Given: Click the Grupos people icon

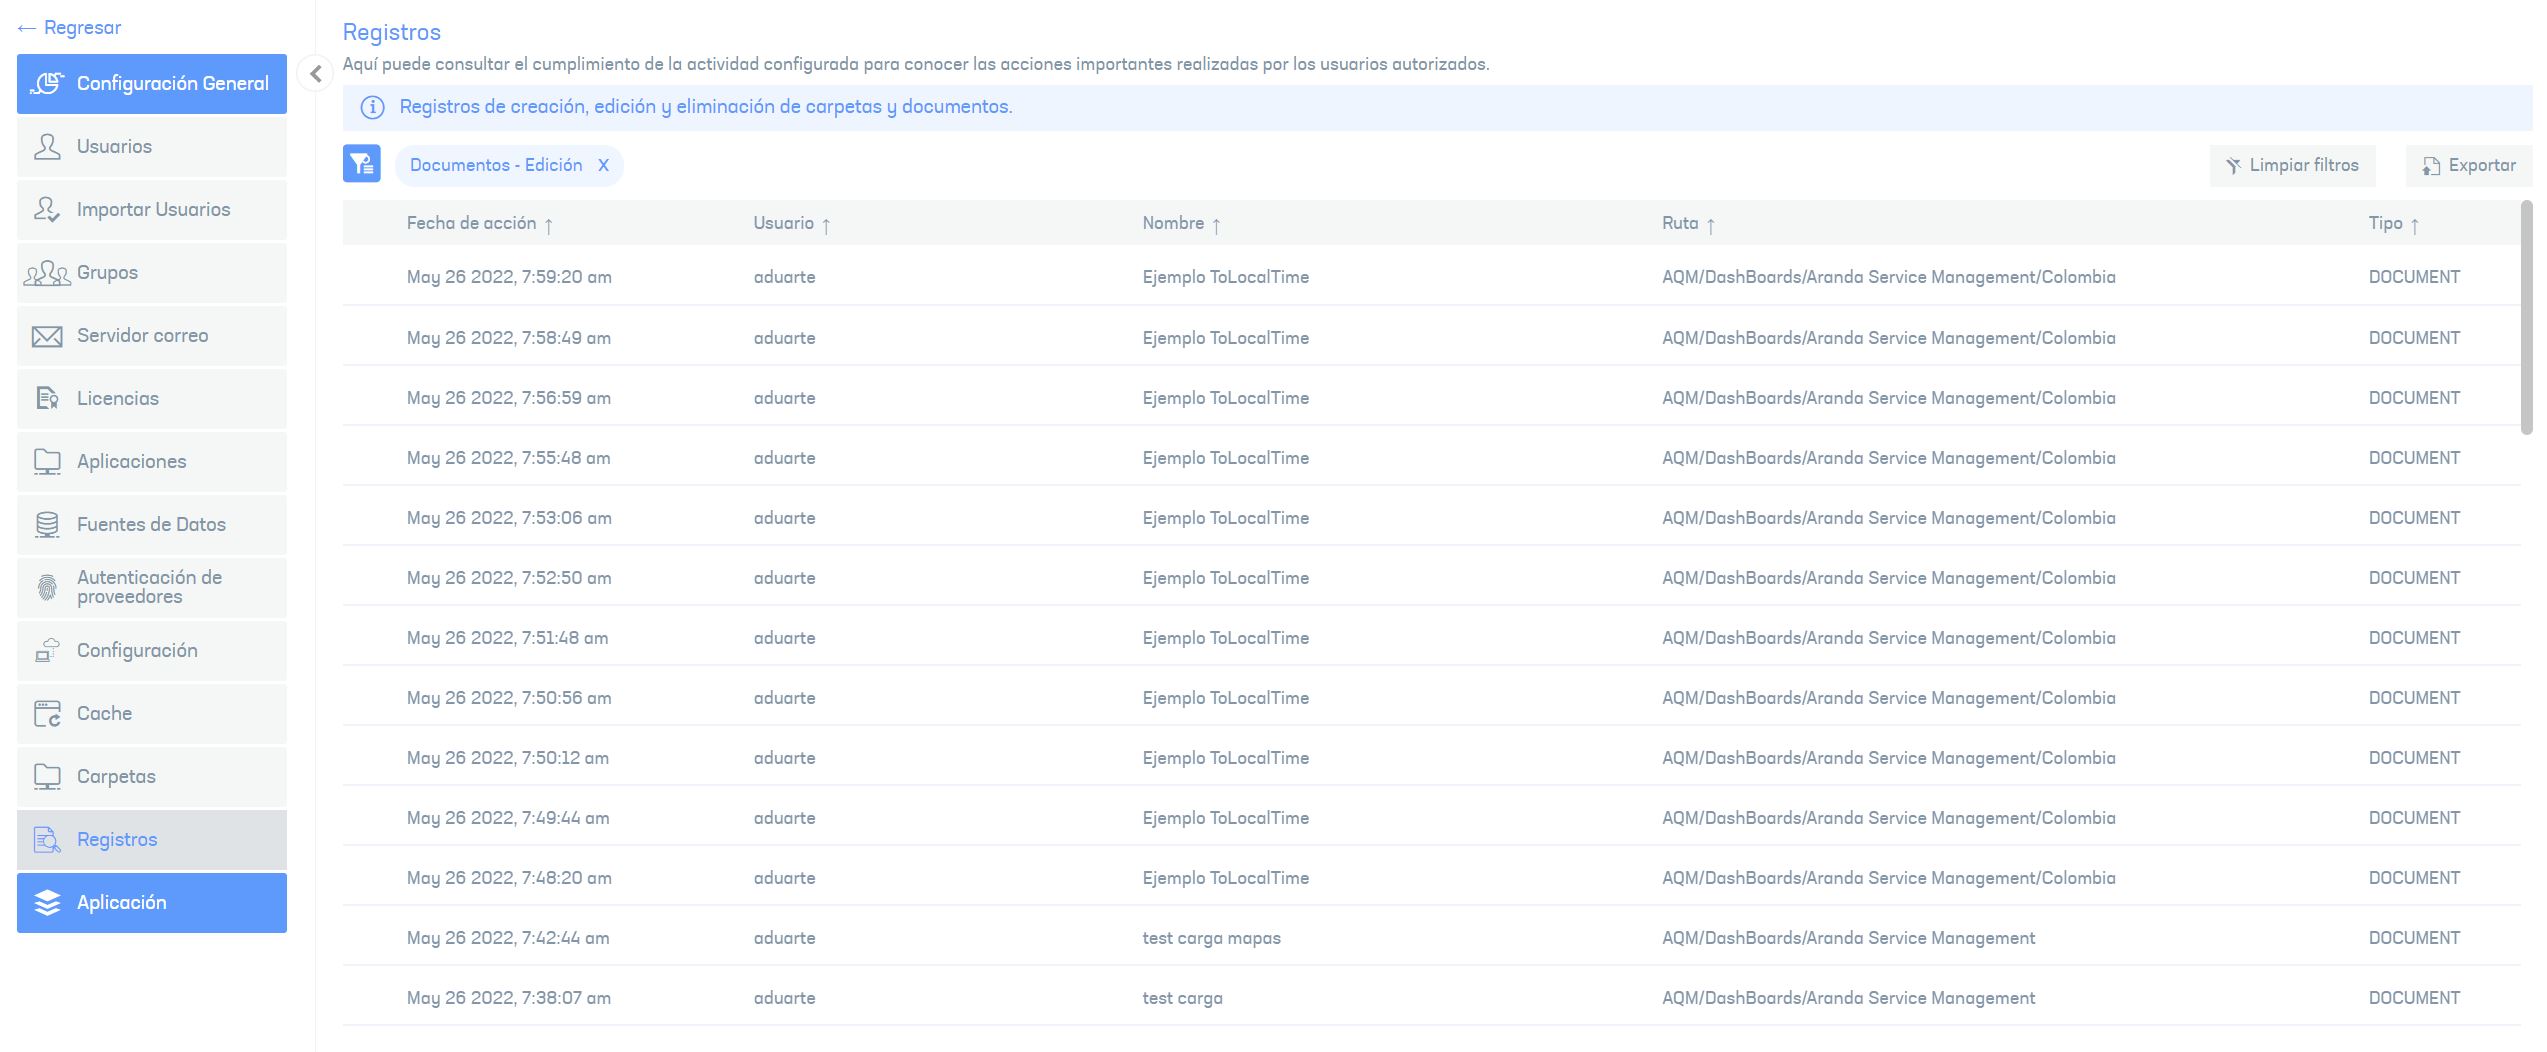Looking at the screenshot, I should (47, 273).
